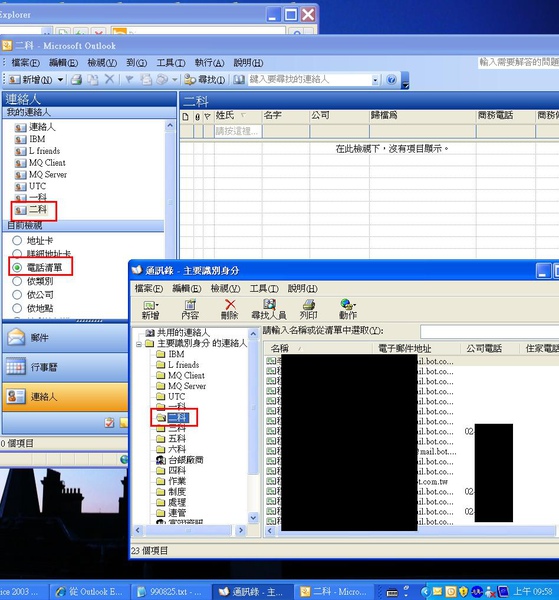Click the flag column header icon
This screenshot has height=600, width=559.
[x=207, y=116]
